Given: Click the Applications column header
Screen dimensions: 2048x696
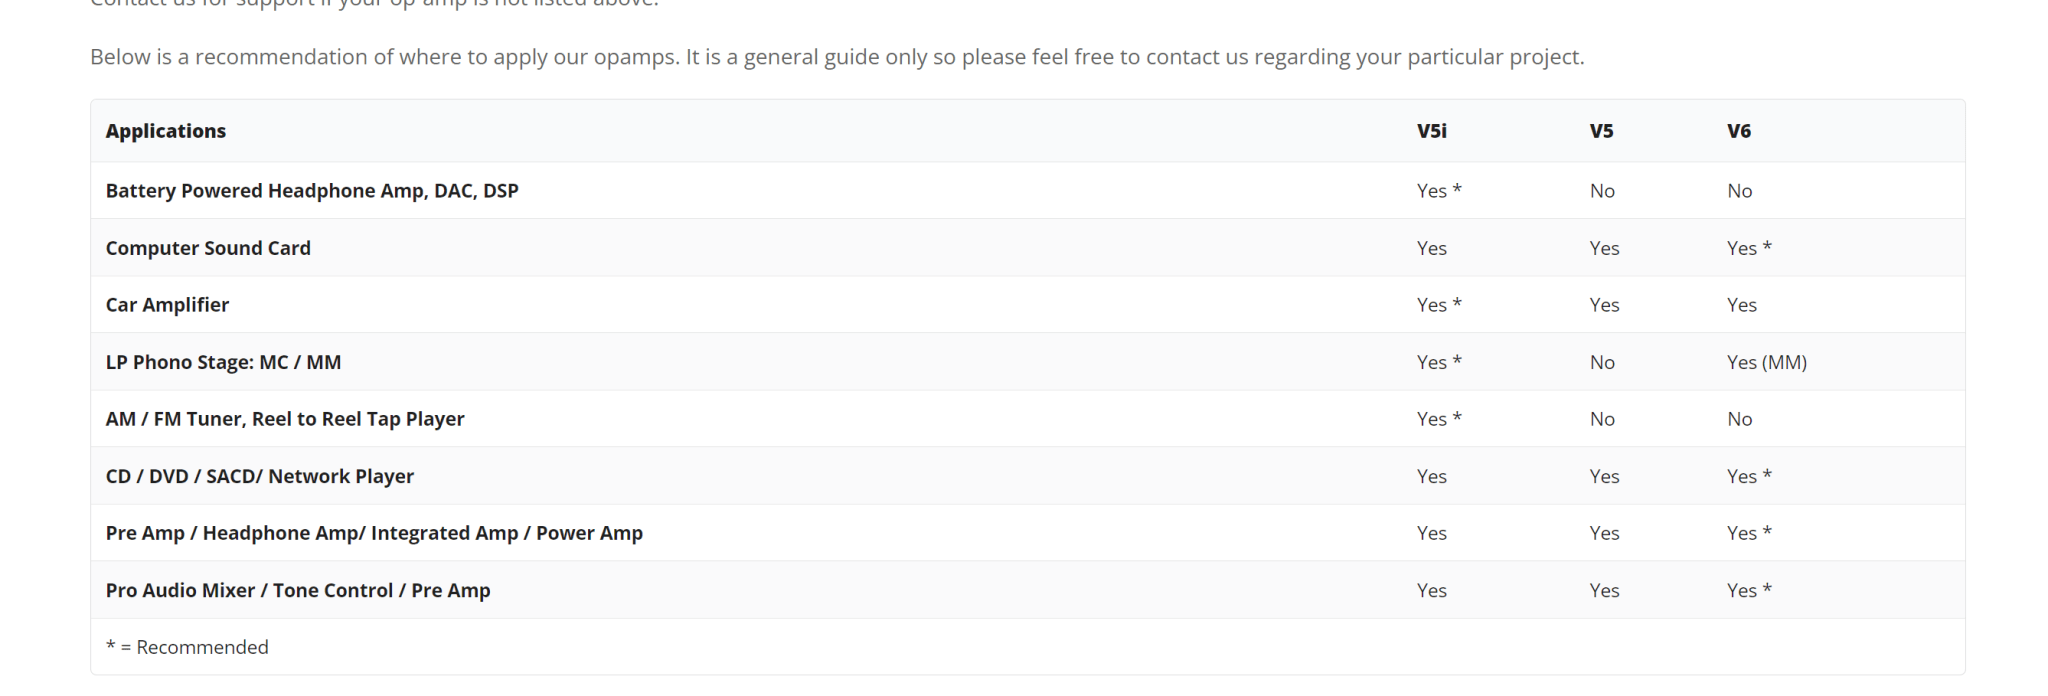Looking at the screenshot, I should tap(166, 131).
